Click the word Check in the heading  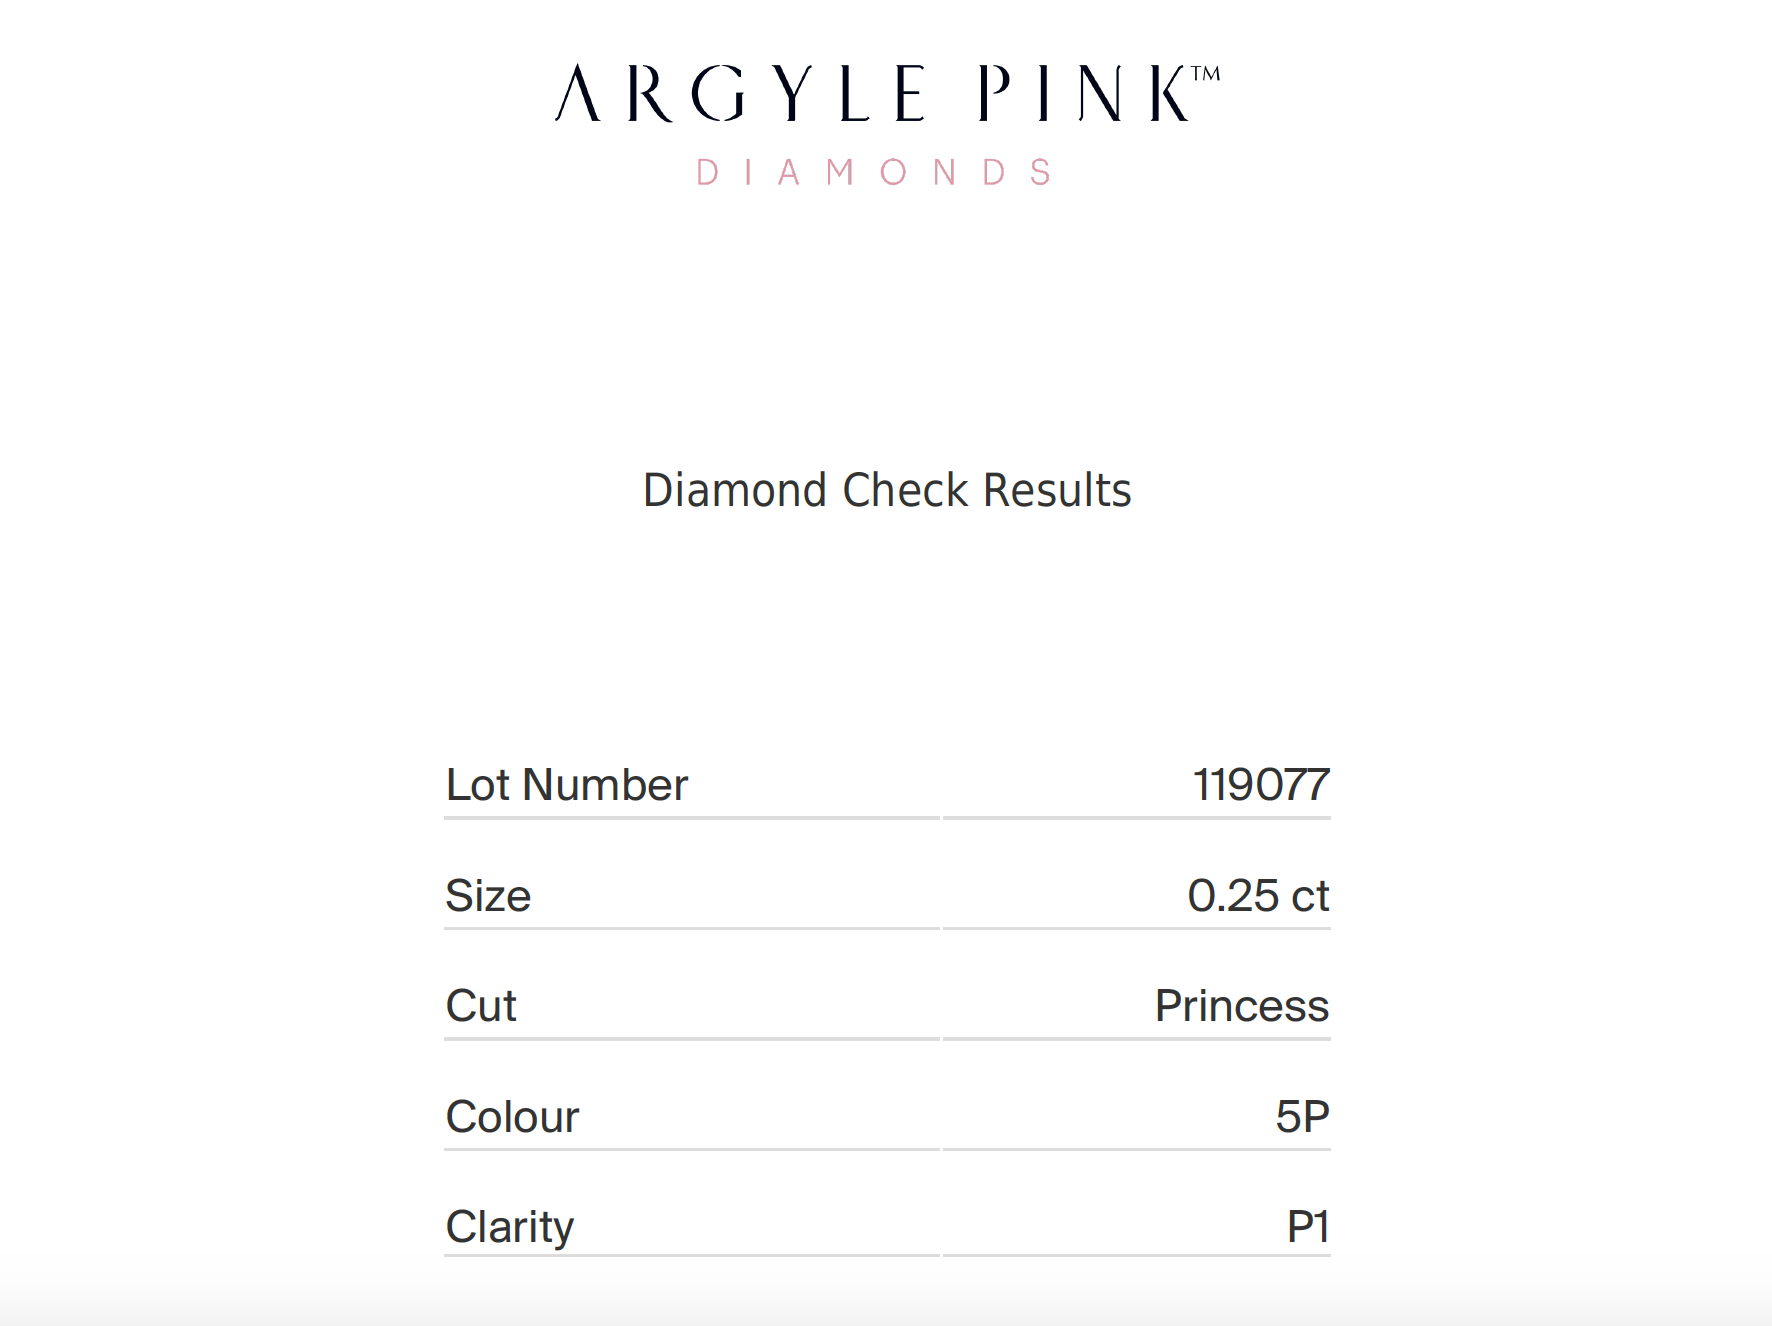905,490
